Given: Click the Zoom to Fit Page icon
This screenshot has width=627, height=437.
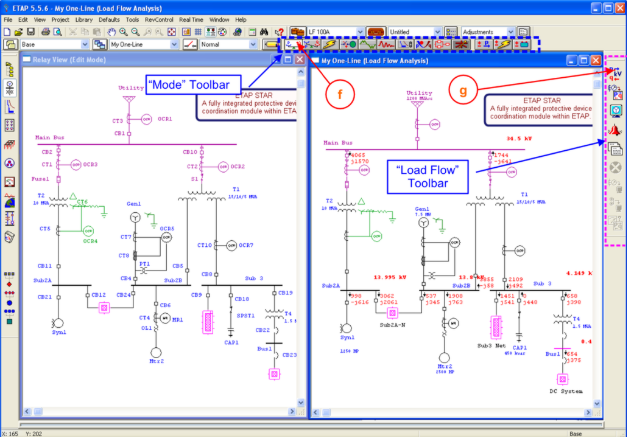Looking at the screenshot, I should (x=172, y=32).
